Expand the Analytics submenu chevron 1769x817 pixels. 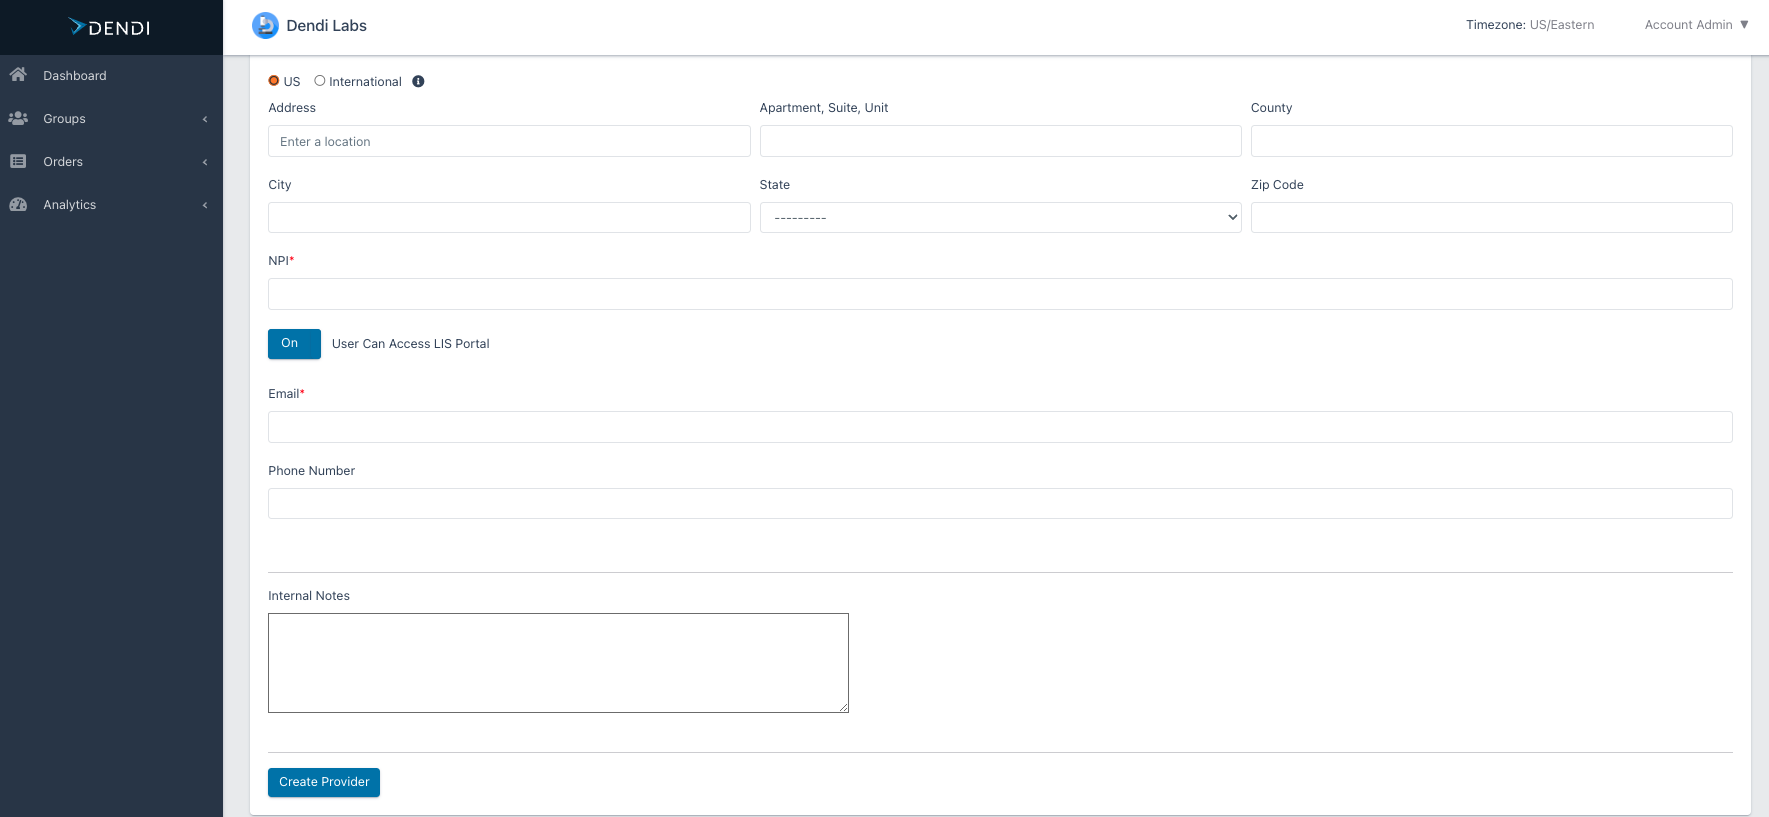205,205
